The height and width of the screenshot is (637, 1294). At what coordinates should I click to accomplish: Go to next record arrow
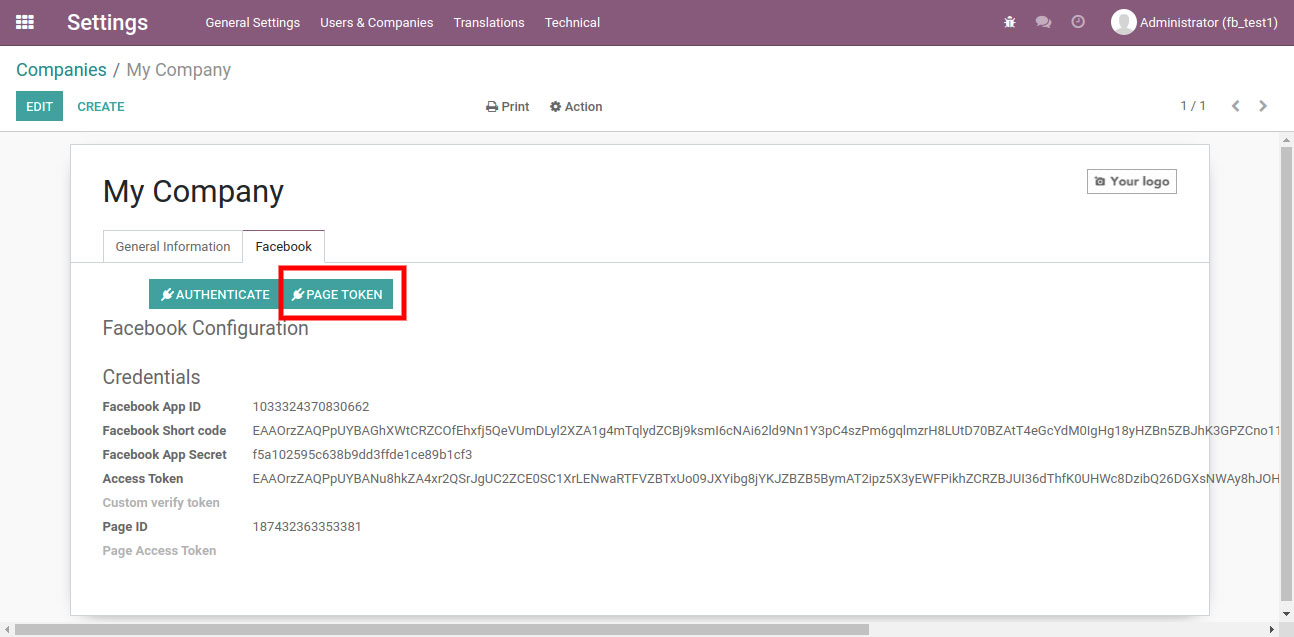tap(1263, 106)
